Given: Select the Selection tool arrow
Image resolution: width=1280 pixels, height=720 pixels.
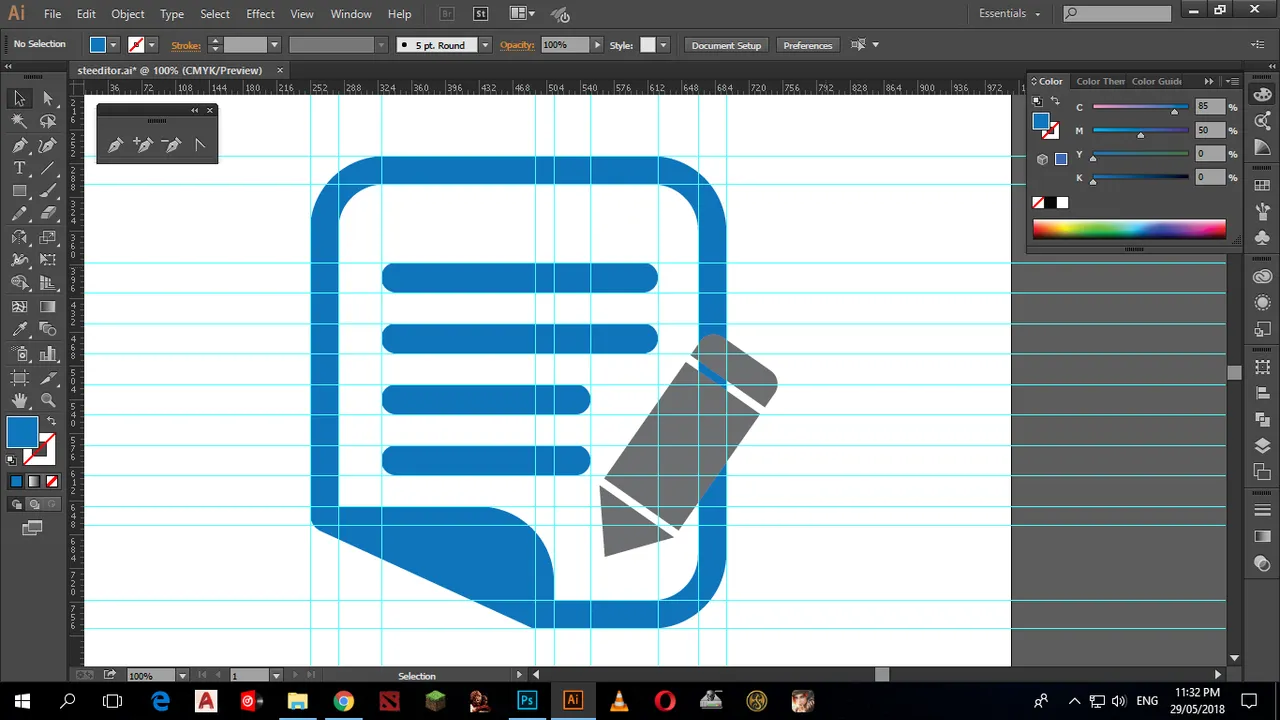Looking at the screenshot, I should pos(19,98).
